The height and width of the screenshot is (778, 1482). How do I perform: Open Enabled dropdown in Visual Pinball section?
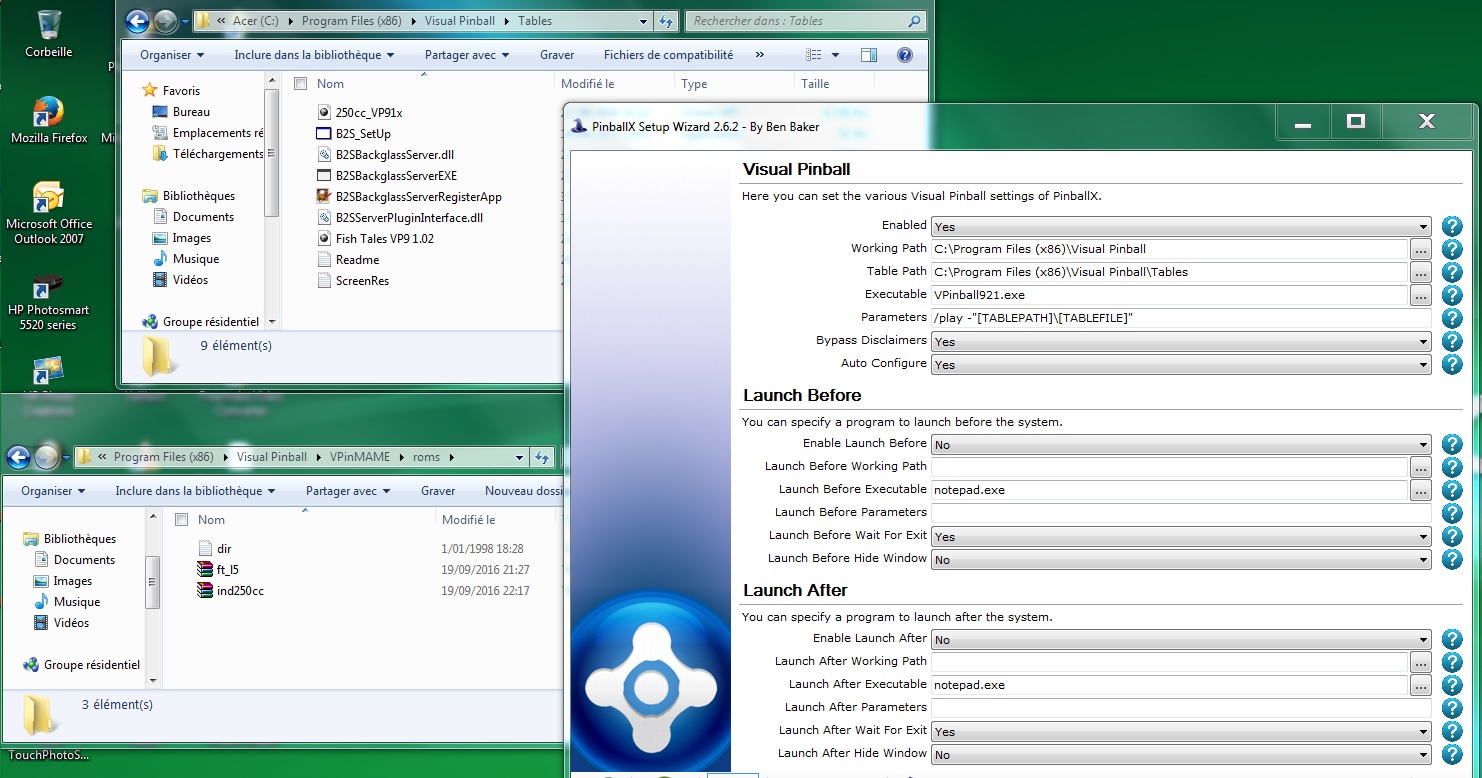tap(1181, 227)
